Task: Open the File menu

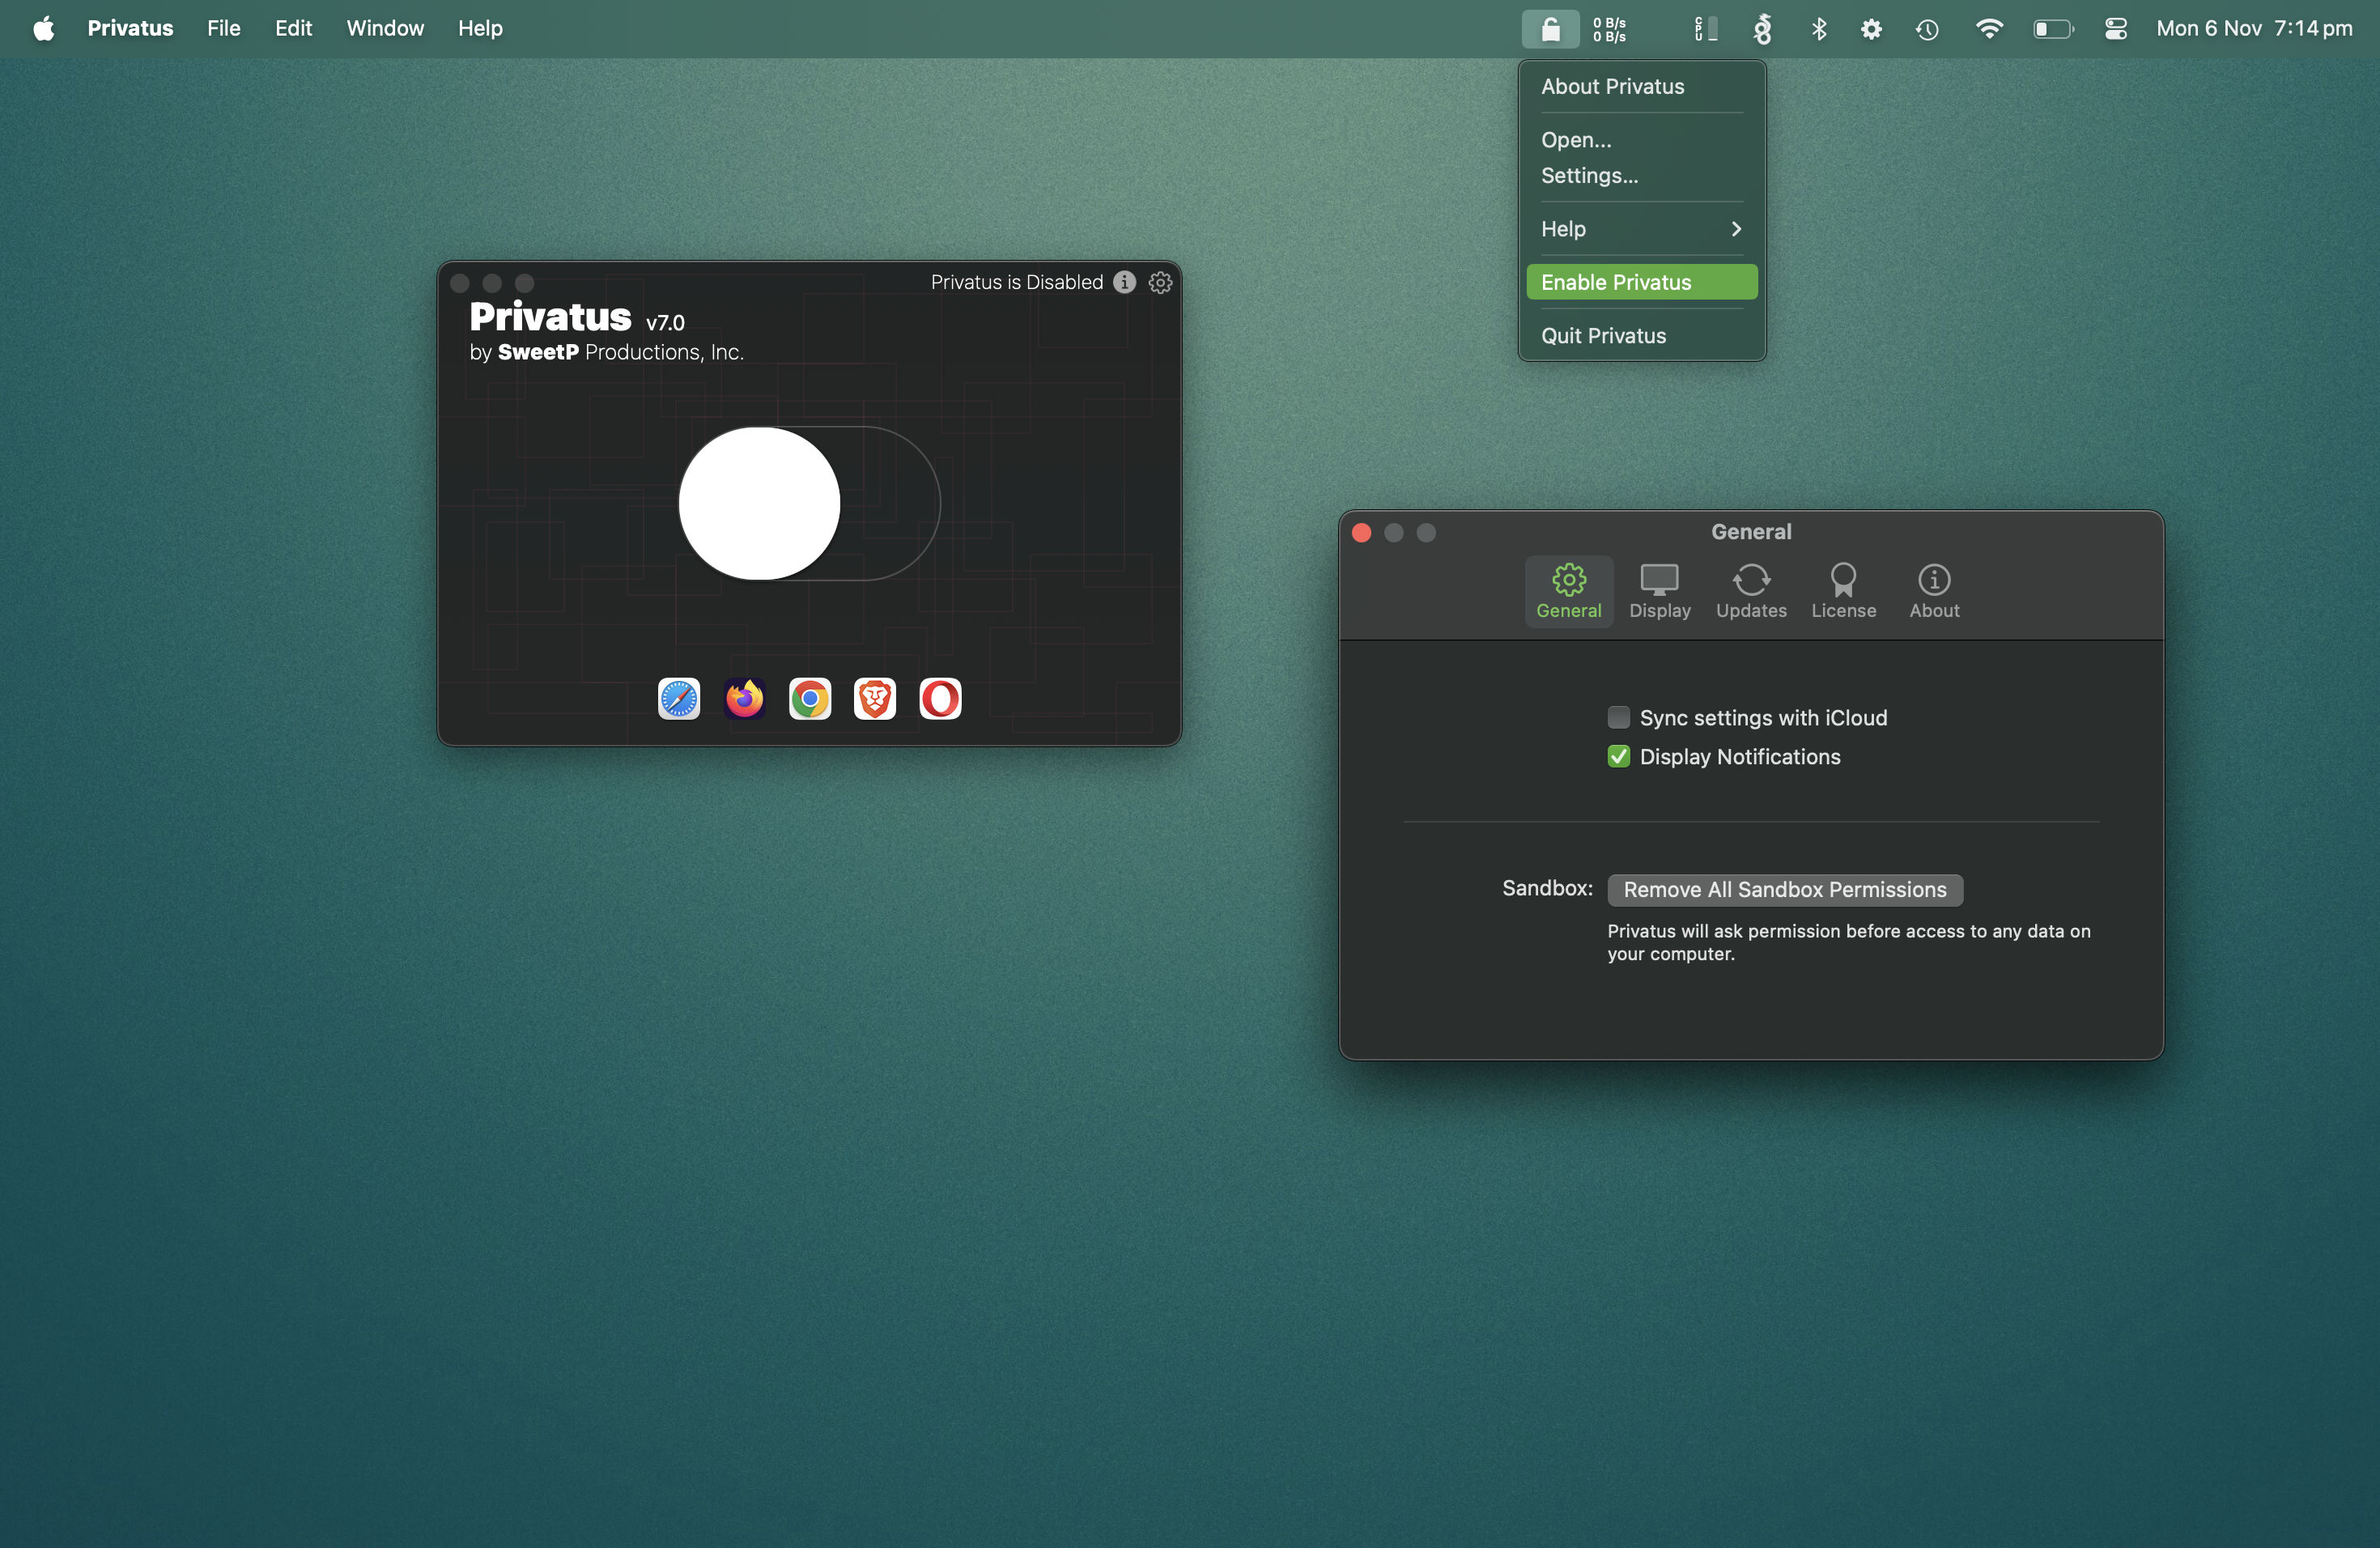Action: [x=224, y=28]
